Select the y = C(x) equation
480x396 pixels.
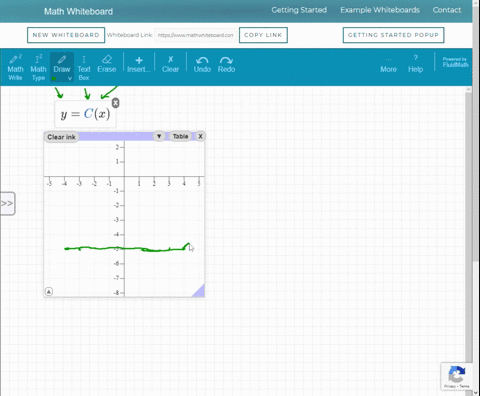pos(85,114)
